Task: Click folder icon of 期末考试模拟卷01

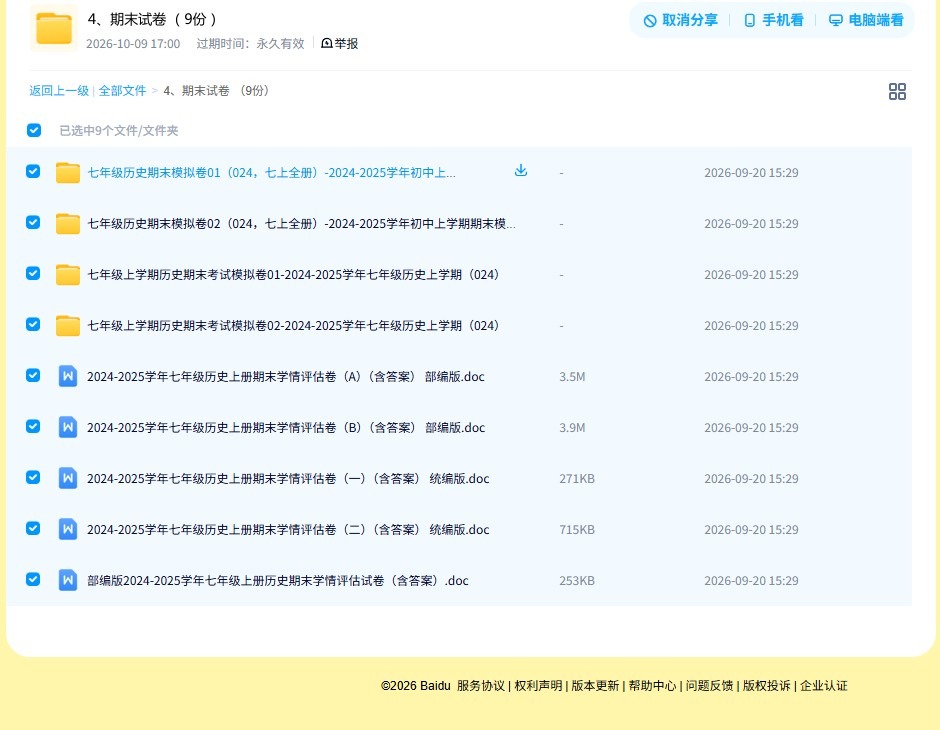Action: 68,274
